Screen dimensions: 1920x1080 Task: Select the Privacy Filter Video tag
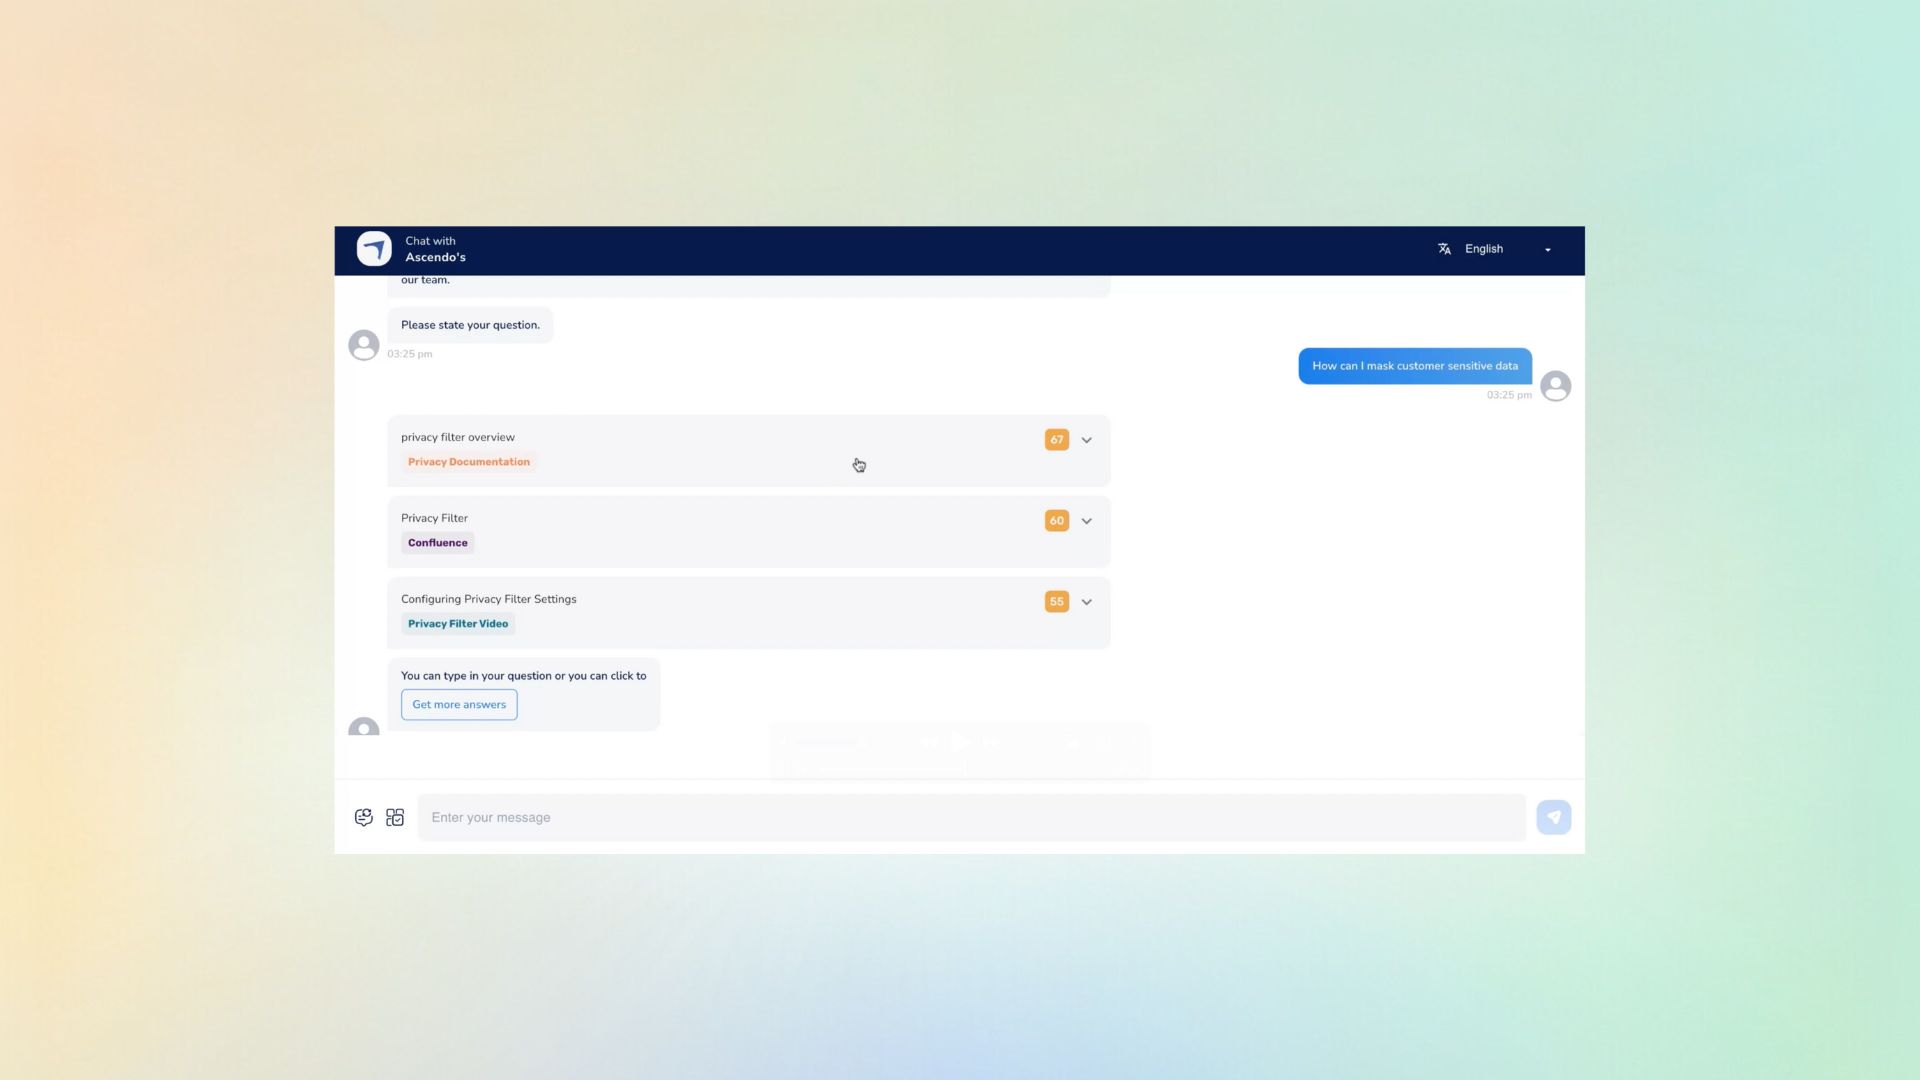457,624
